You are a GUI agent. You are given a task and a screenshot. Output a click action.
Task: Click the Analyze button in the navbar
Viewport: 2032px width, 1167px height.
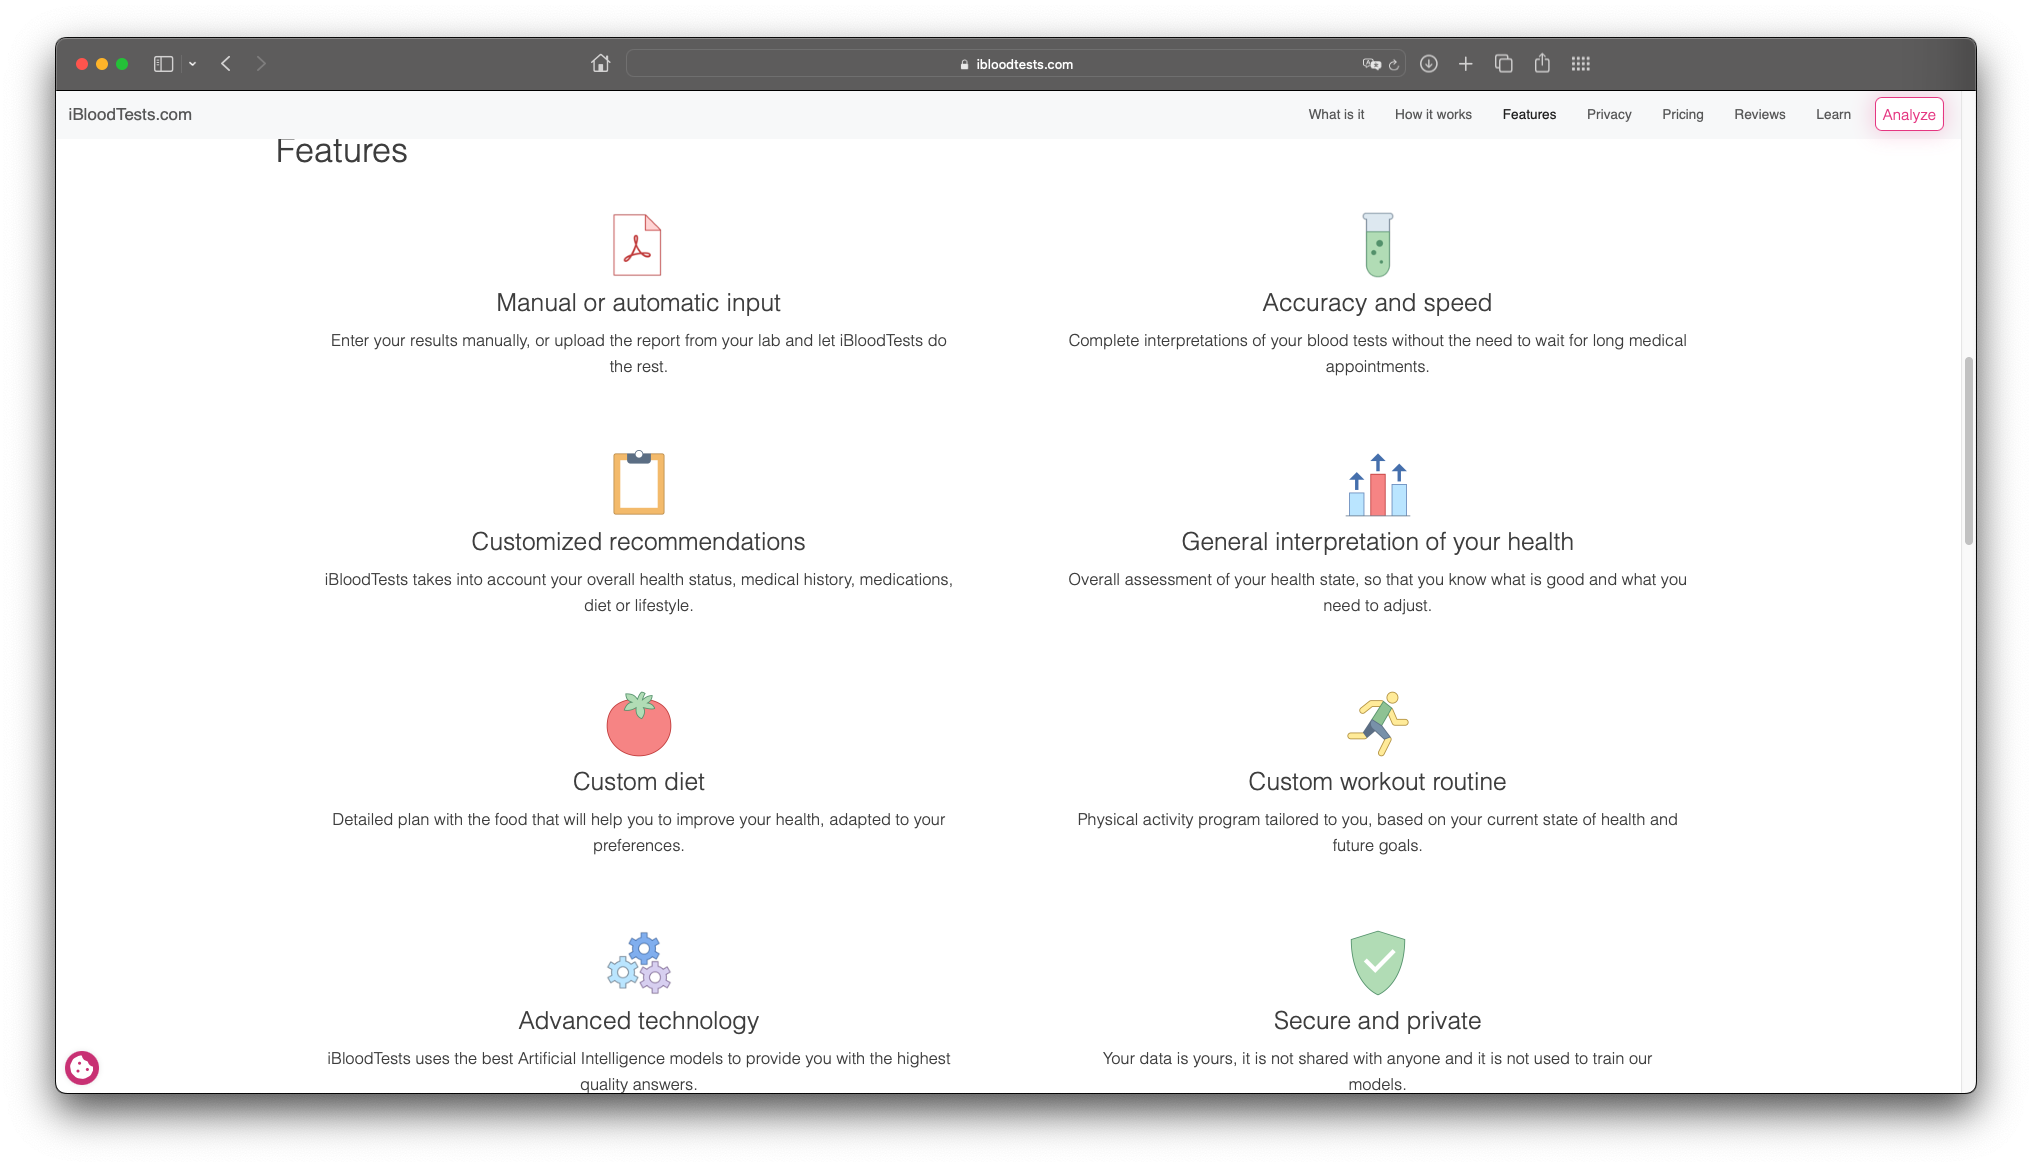point(1909,113)
